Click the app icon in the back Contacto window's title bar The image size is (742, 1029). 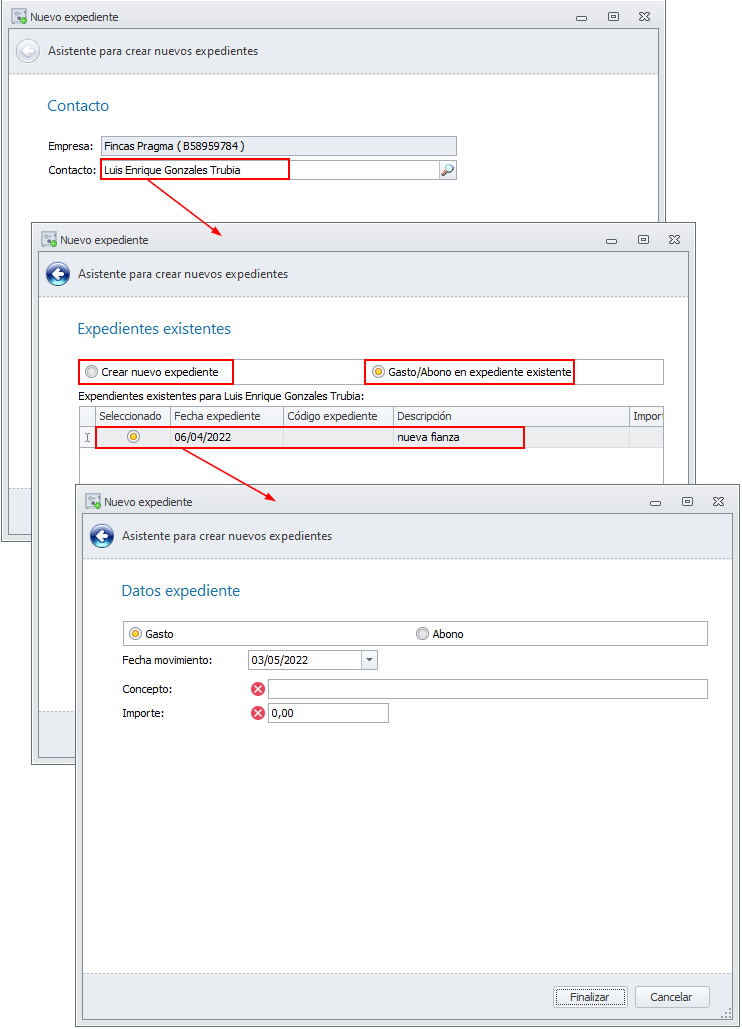(19, 16)
